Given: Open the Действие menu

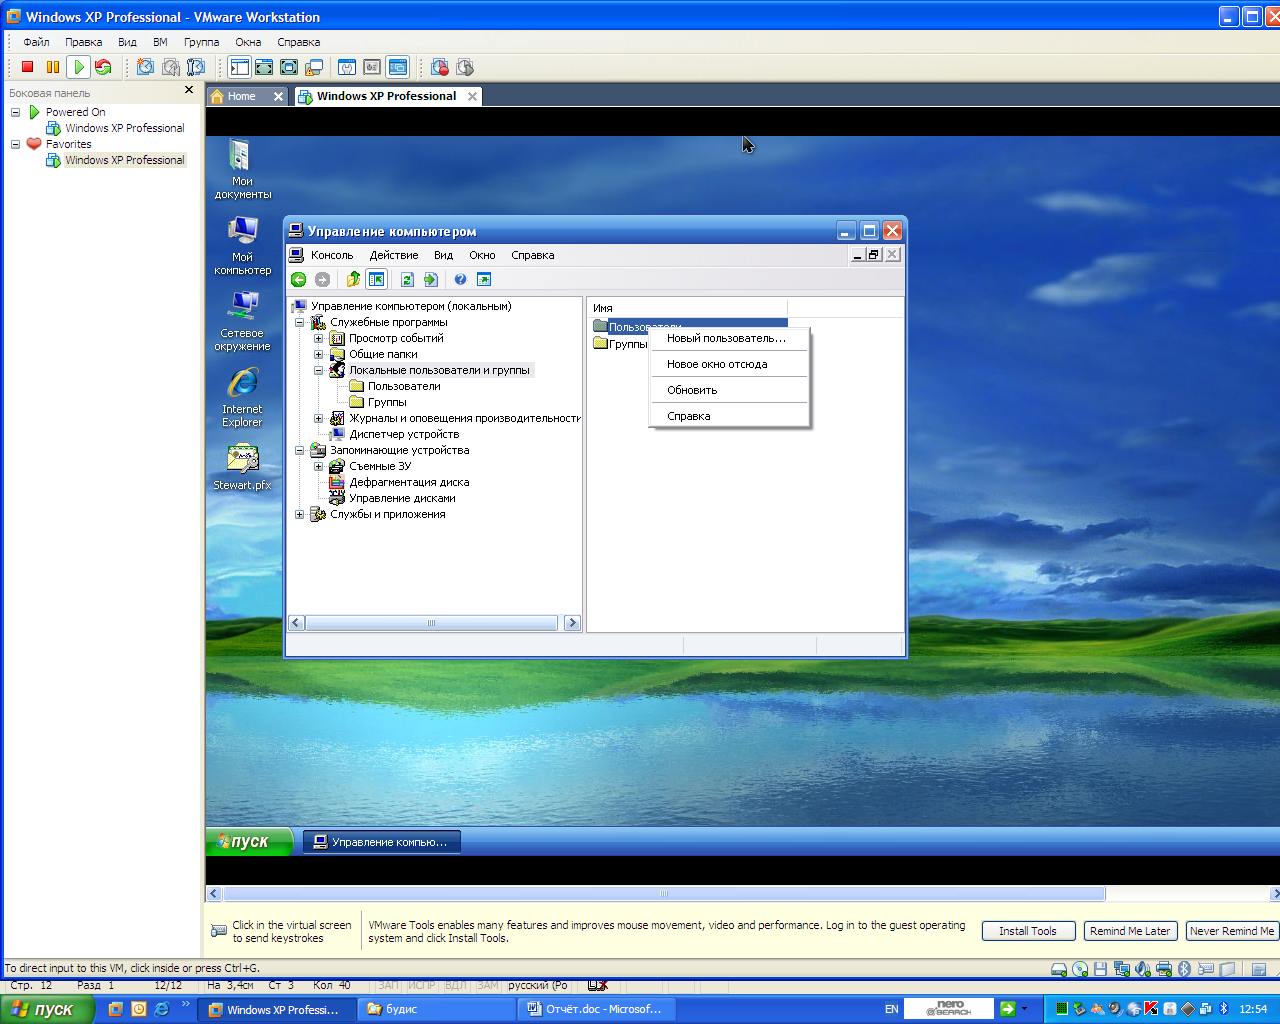Looking at the screenshot, I should point(394,255).
